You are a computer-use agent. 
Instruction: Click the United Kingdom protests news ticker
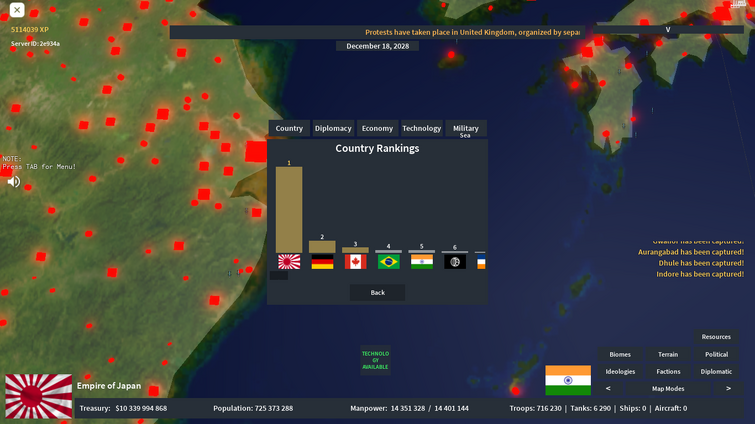coord(378,32)
